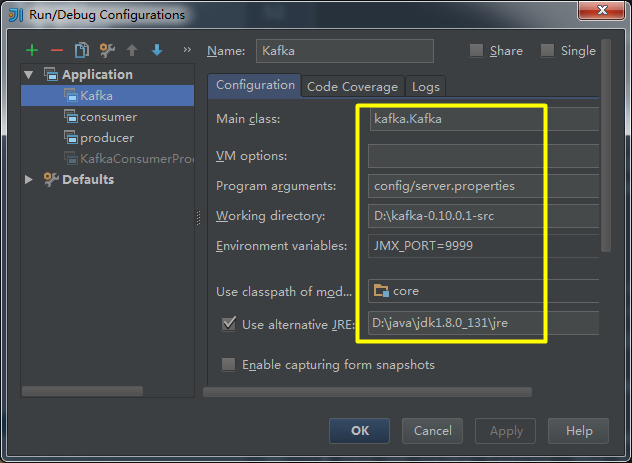Click the producer configuration icon

click(71, 137)
